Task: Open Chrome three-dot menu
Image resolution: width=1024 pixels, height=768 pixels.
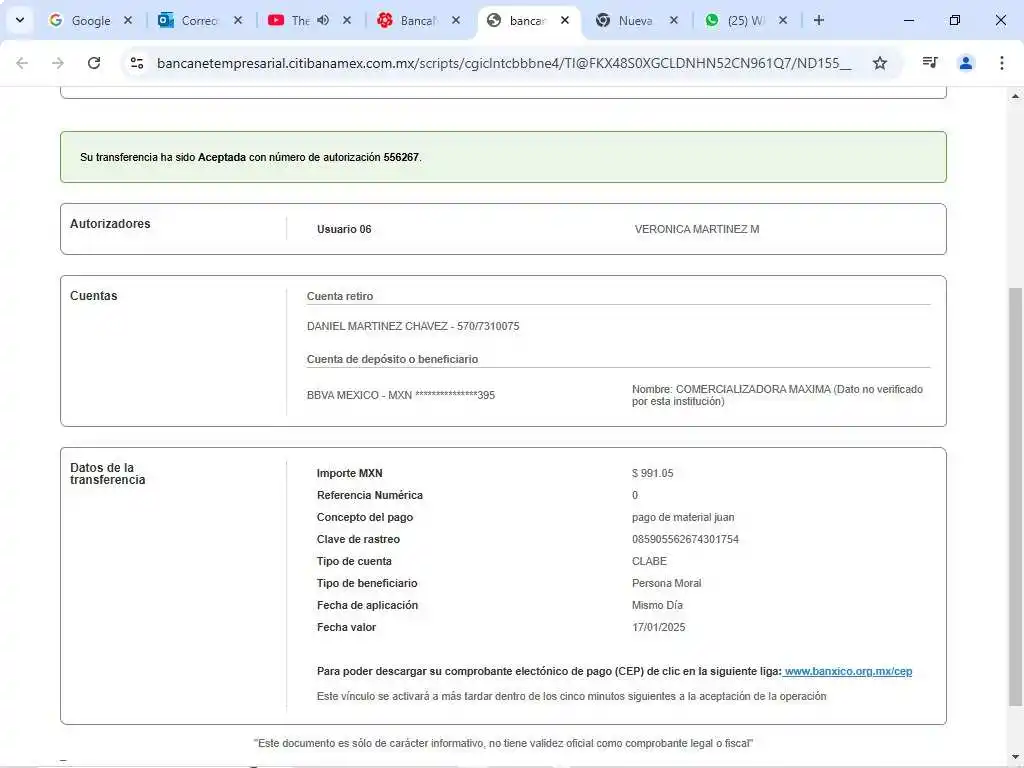Action: coord(1001,63)
